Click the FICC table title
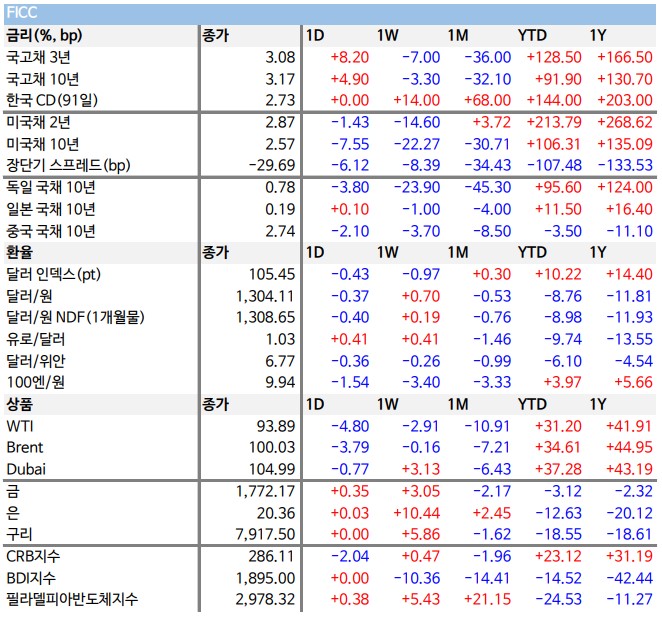The height and width of the screenshot is (618, 662). tap(22, 13)
